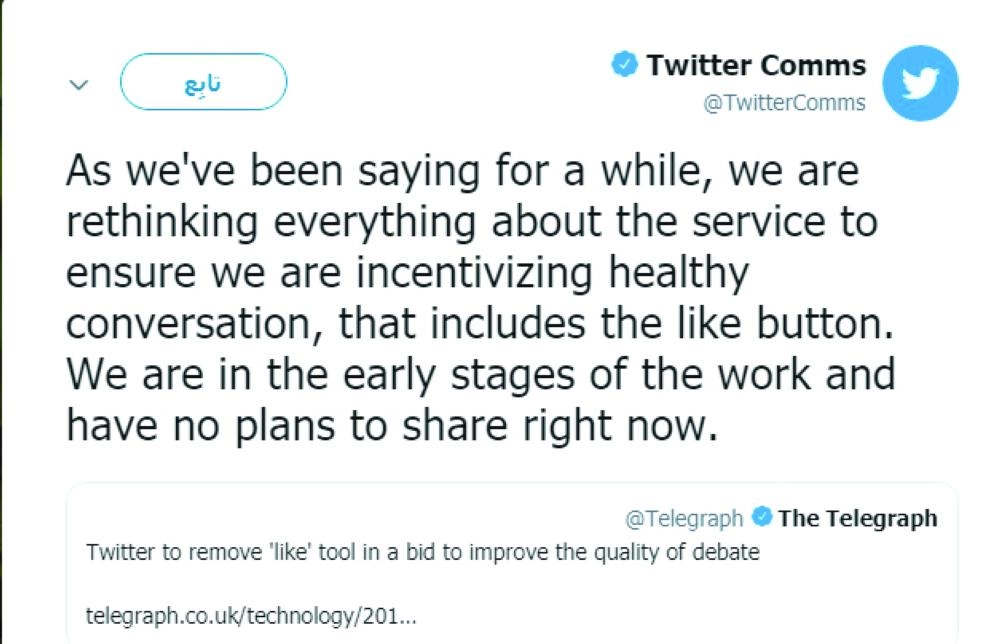Open the Twitter Comms display name
Viewport: 1000px width, 644px height.
coord(755,66)
